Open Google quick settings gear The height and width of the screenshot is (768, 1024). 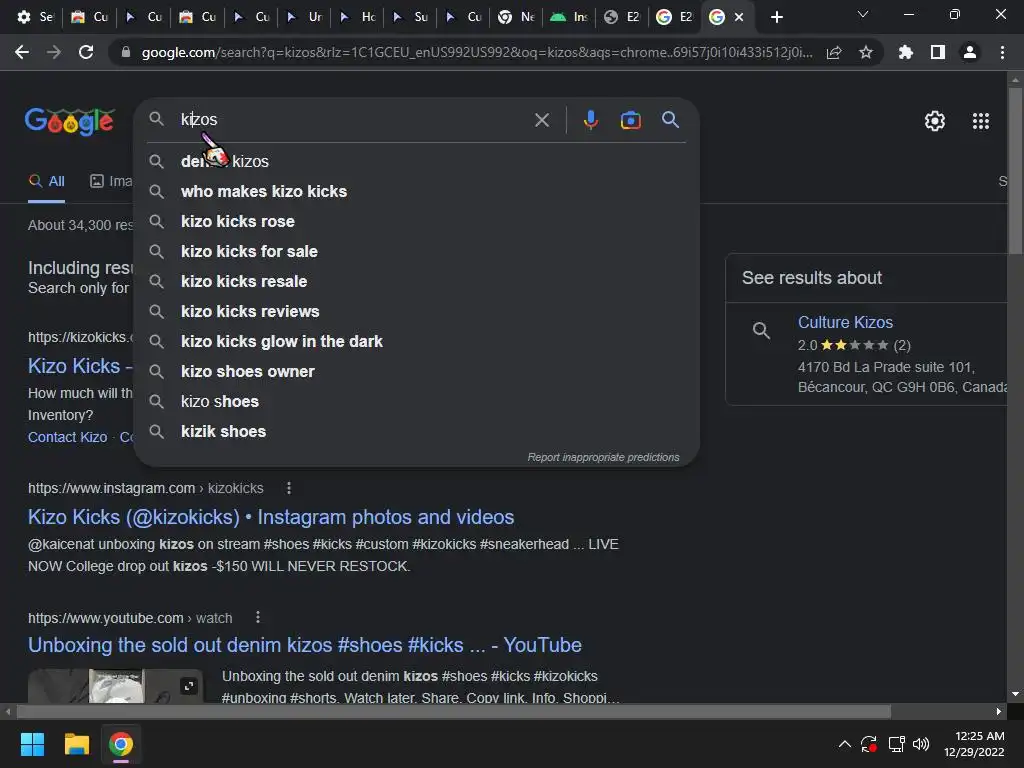(935, 121)
